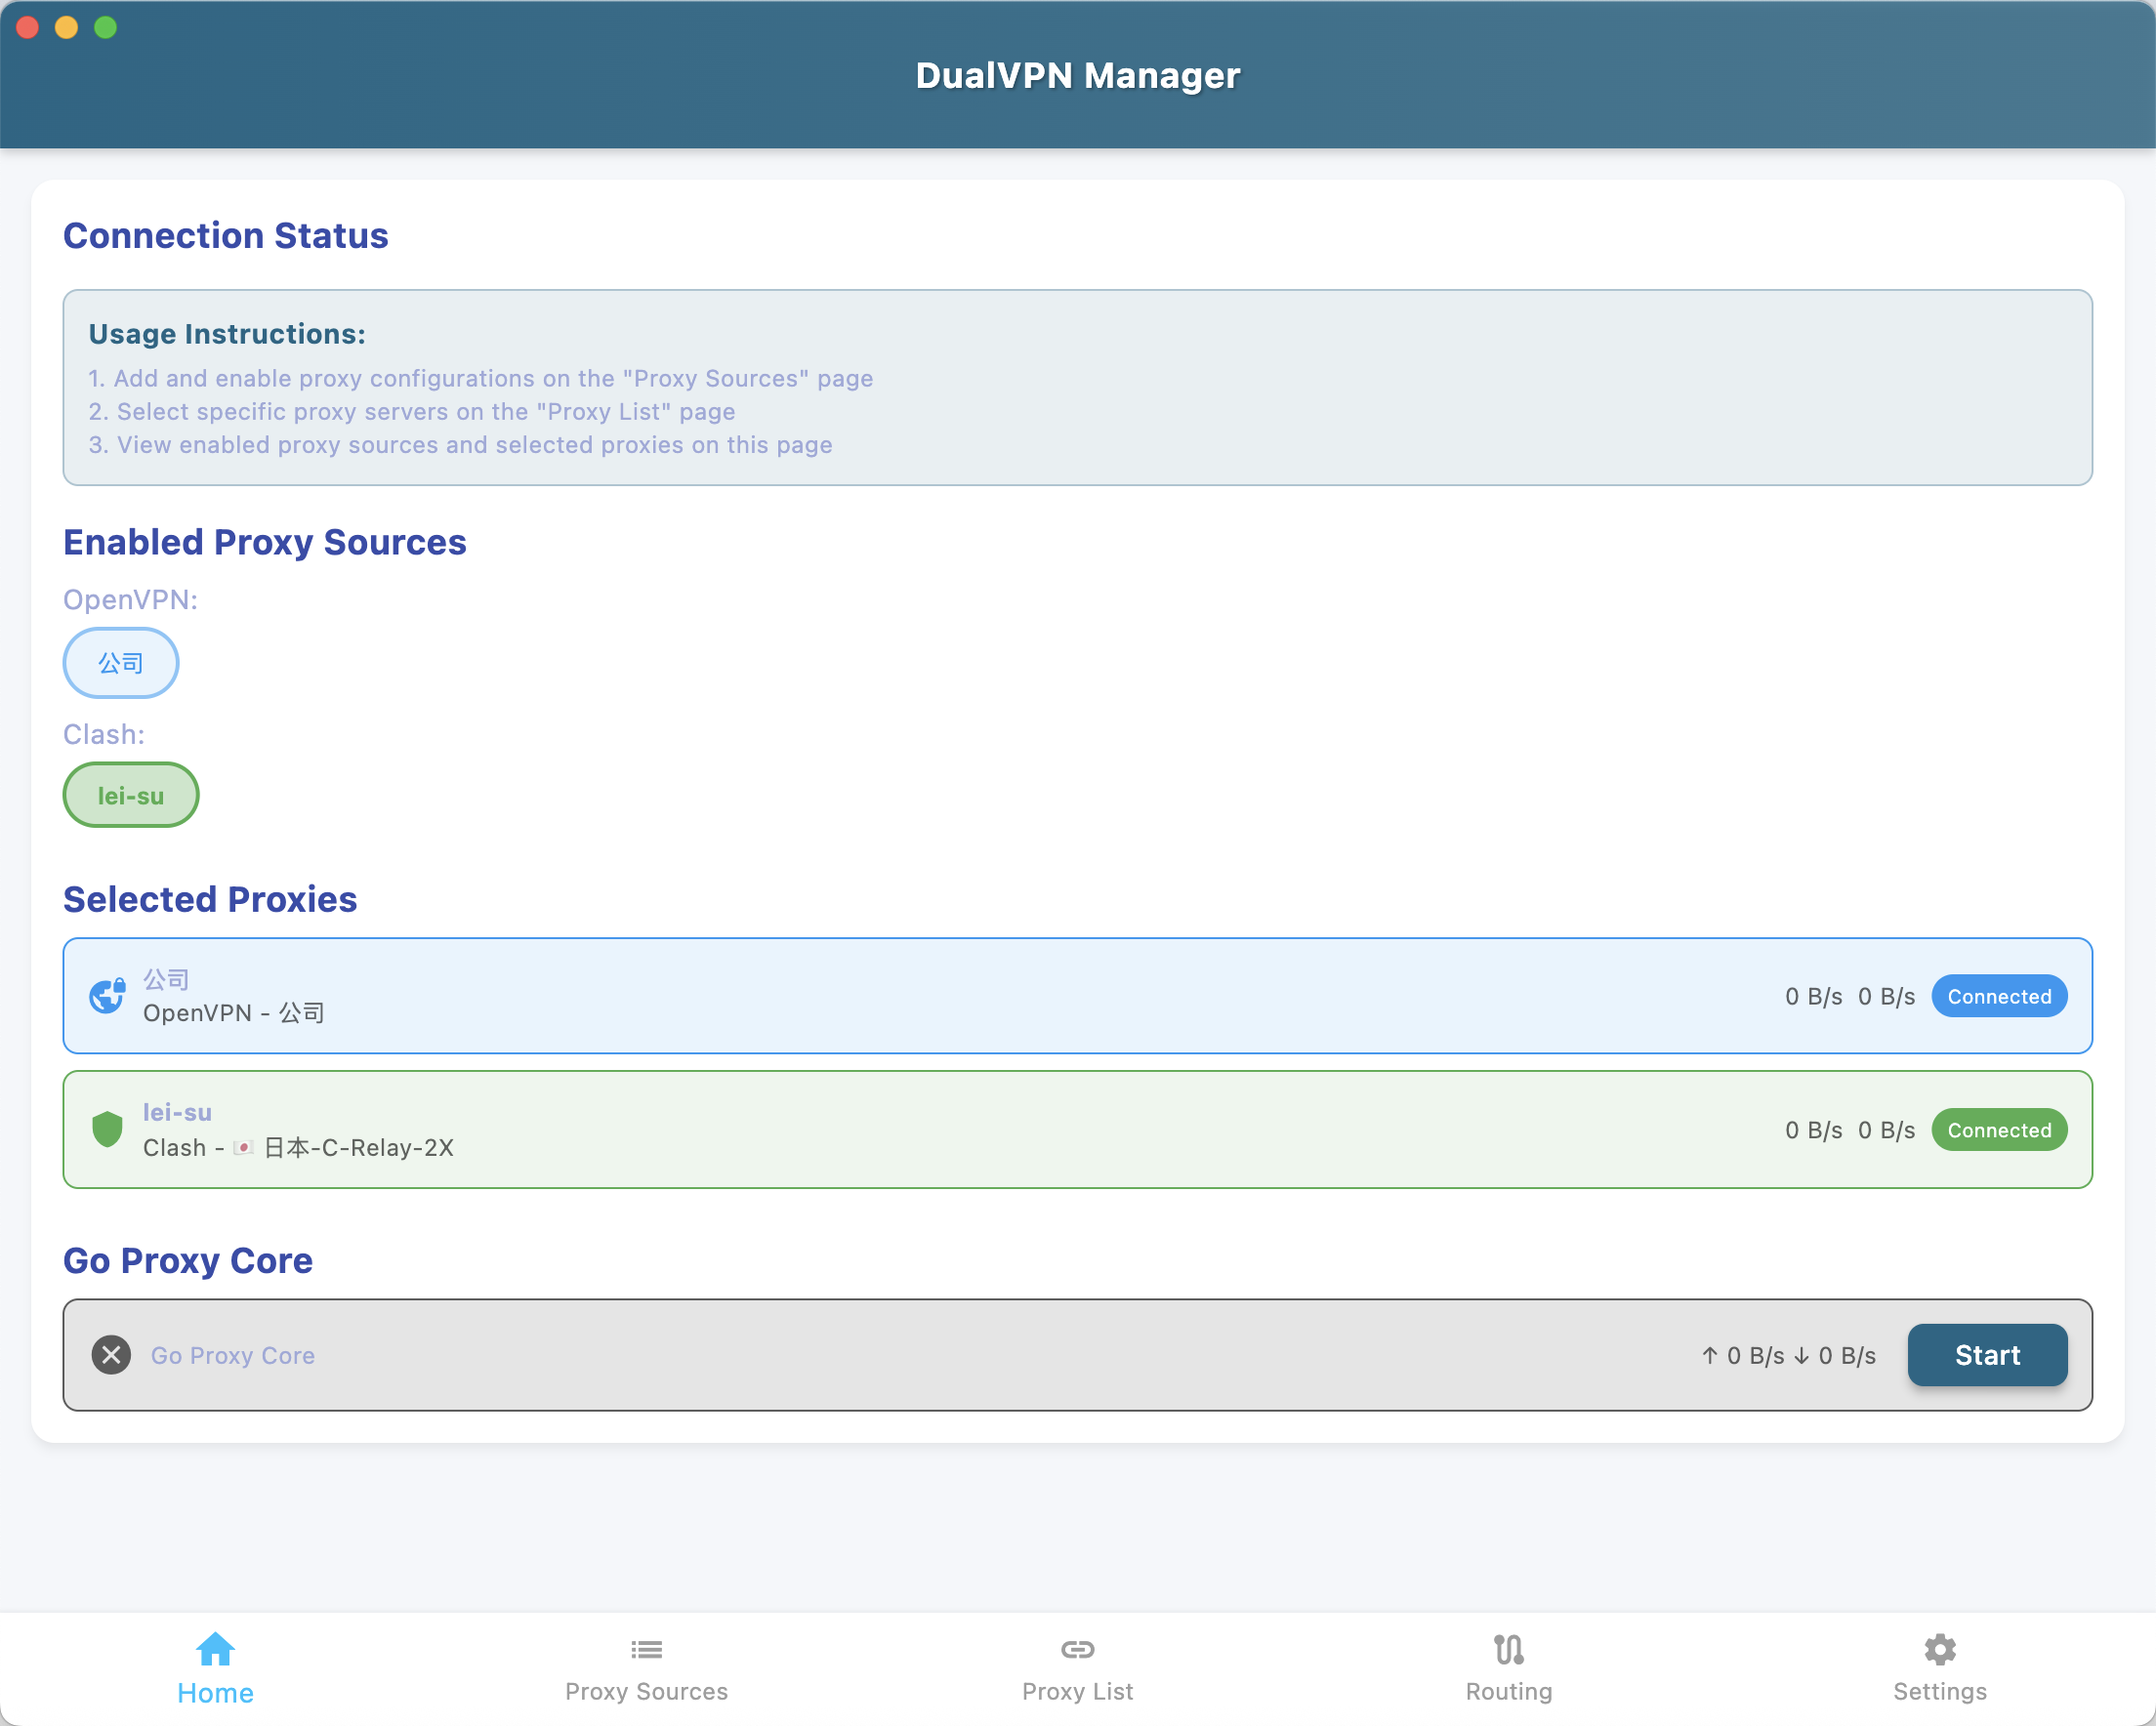Click the green macOS fullscreen button
Image resolution: width=2156 pixels, height=1726 pixels.
click(105, 27)
